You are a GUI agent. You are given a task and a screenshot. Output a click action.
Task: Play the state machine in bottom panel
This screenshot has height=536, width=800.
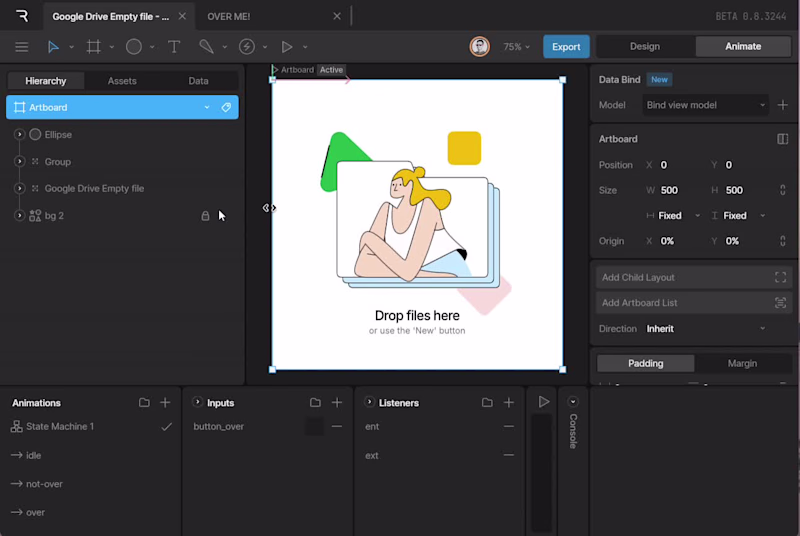(543, 402)
